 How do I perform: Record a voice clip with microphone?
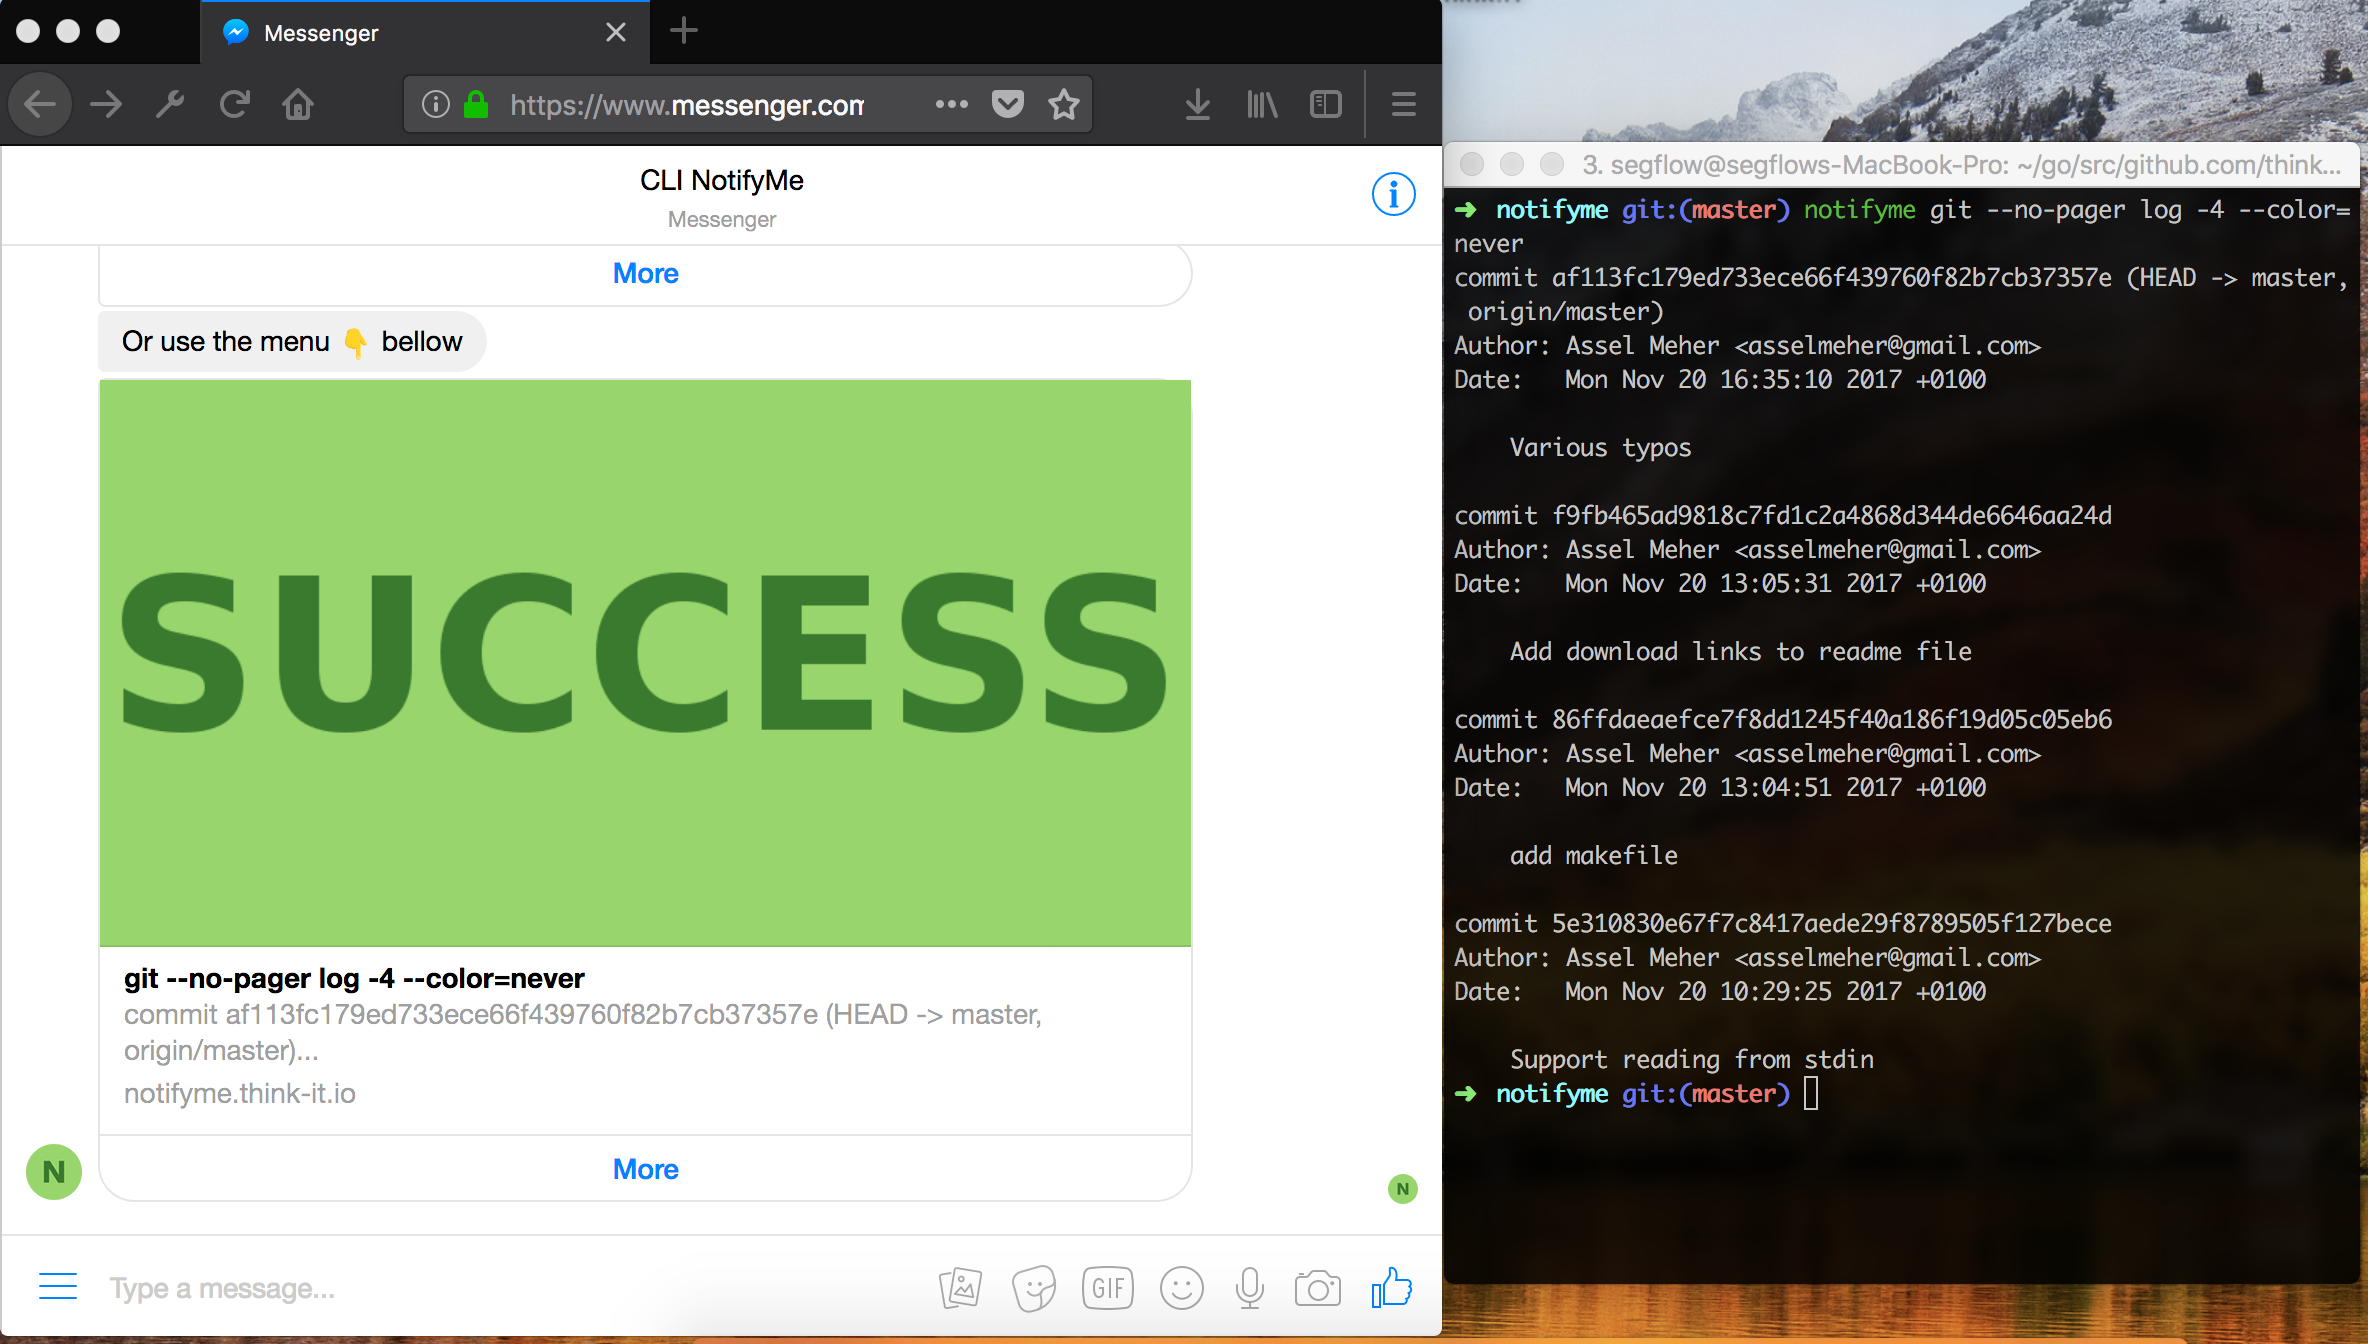point(1249,1288)
